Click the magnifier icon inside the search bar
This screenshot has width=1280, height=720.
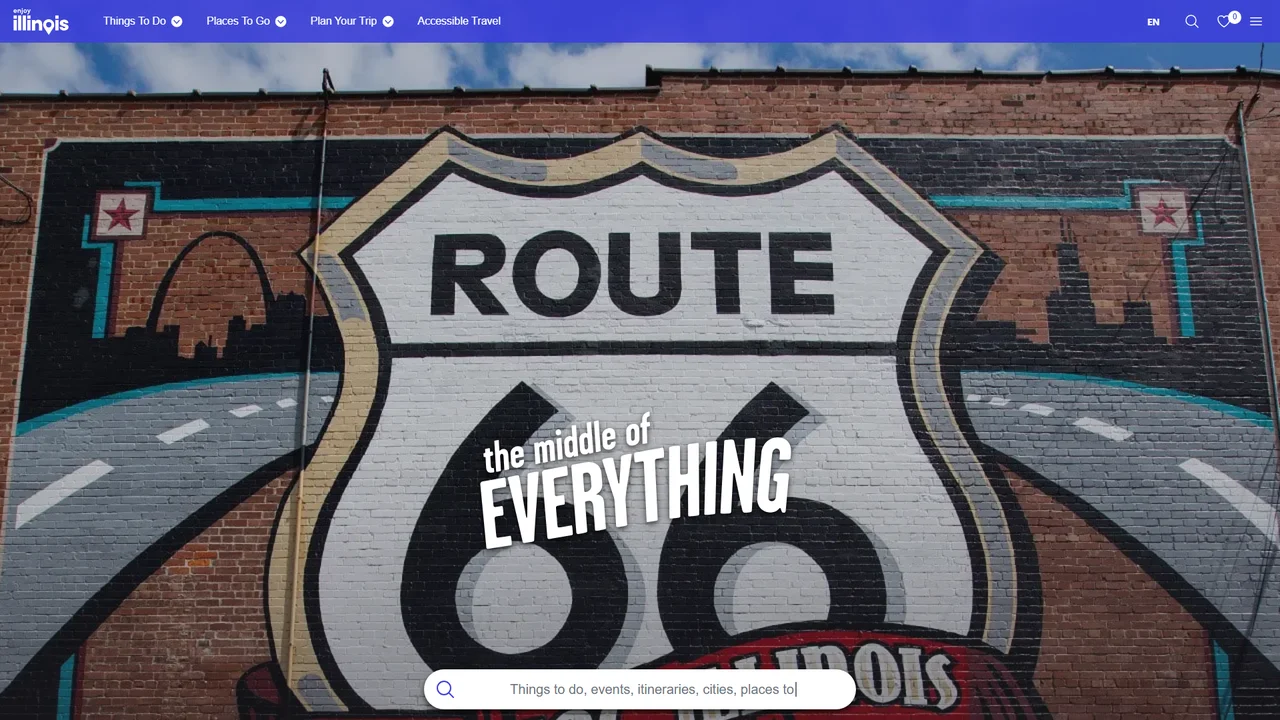445,689
